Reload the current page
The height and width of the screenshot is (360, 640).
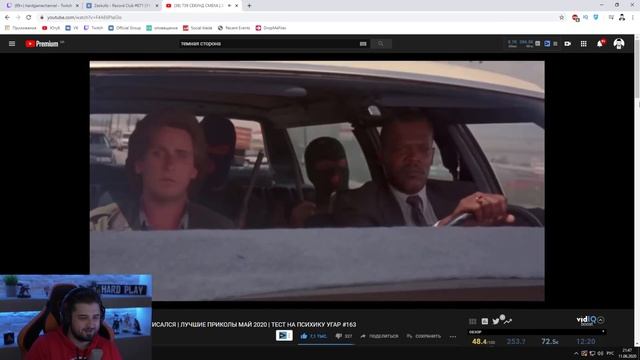(x=29, y=18)
